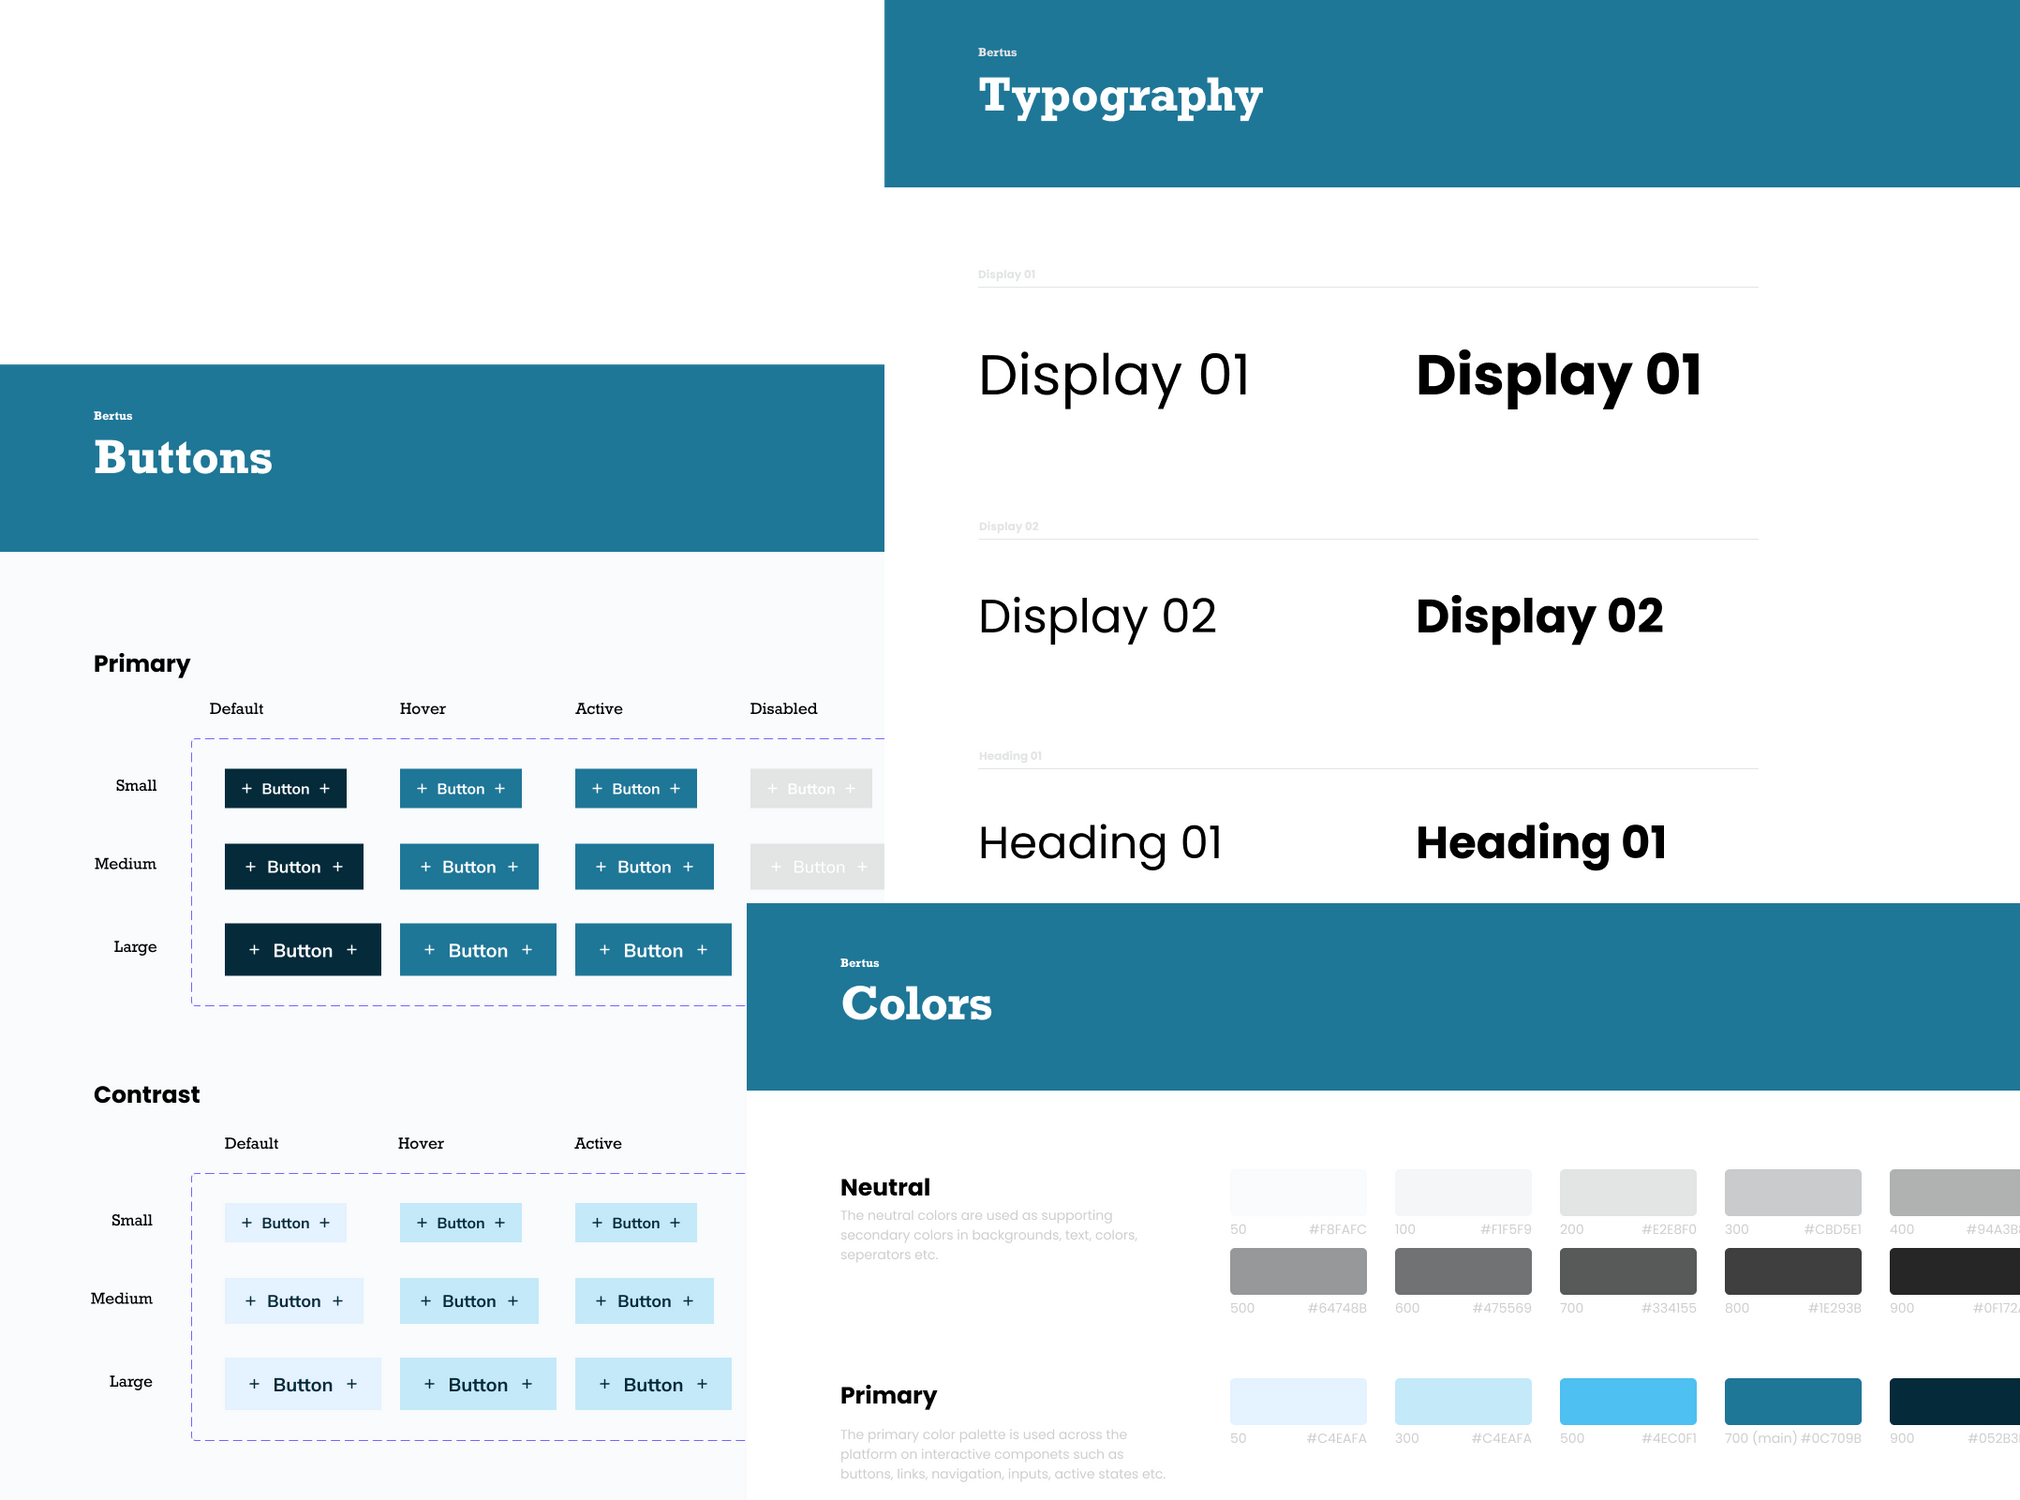Click right plus icon on Contrast Small Hover button
Screen dimensions: 2020x1500
click(x=500, y=1223)
